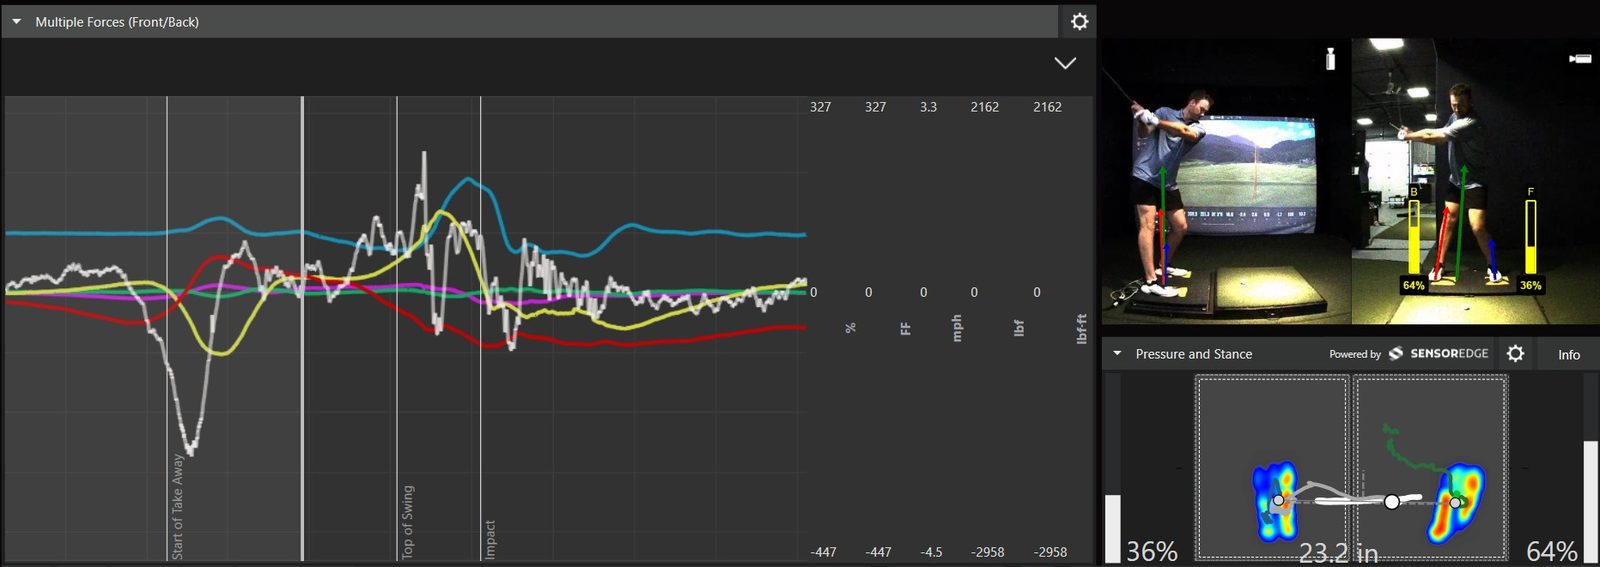
Task: Select the Impact marker line
Action: [481, 328]
